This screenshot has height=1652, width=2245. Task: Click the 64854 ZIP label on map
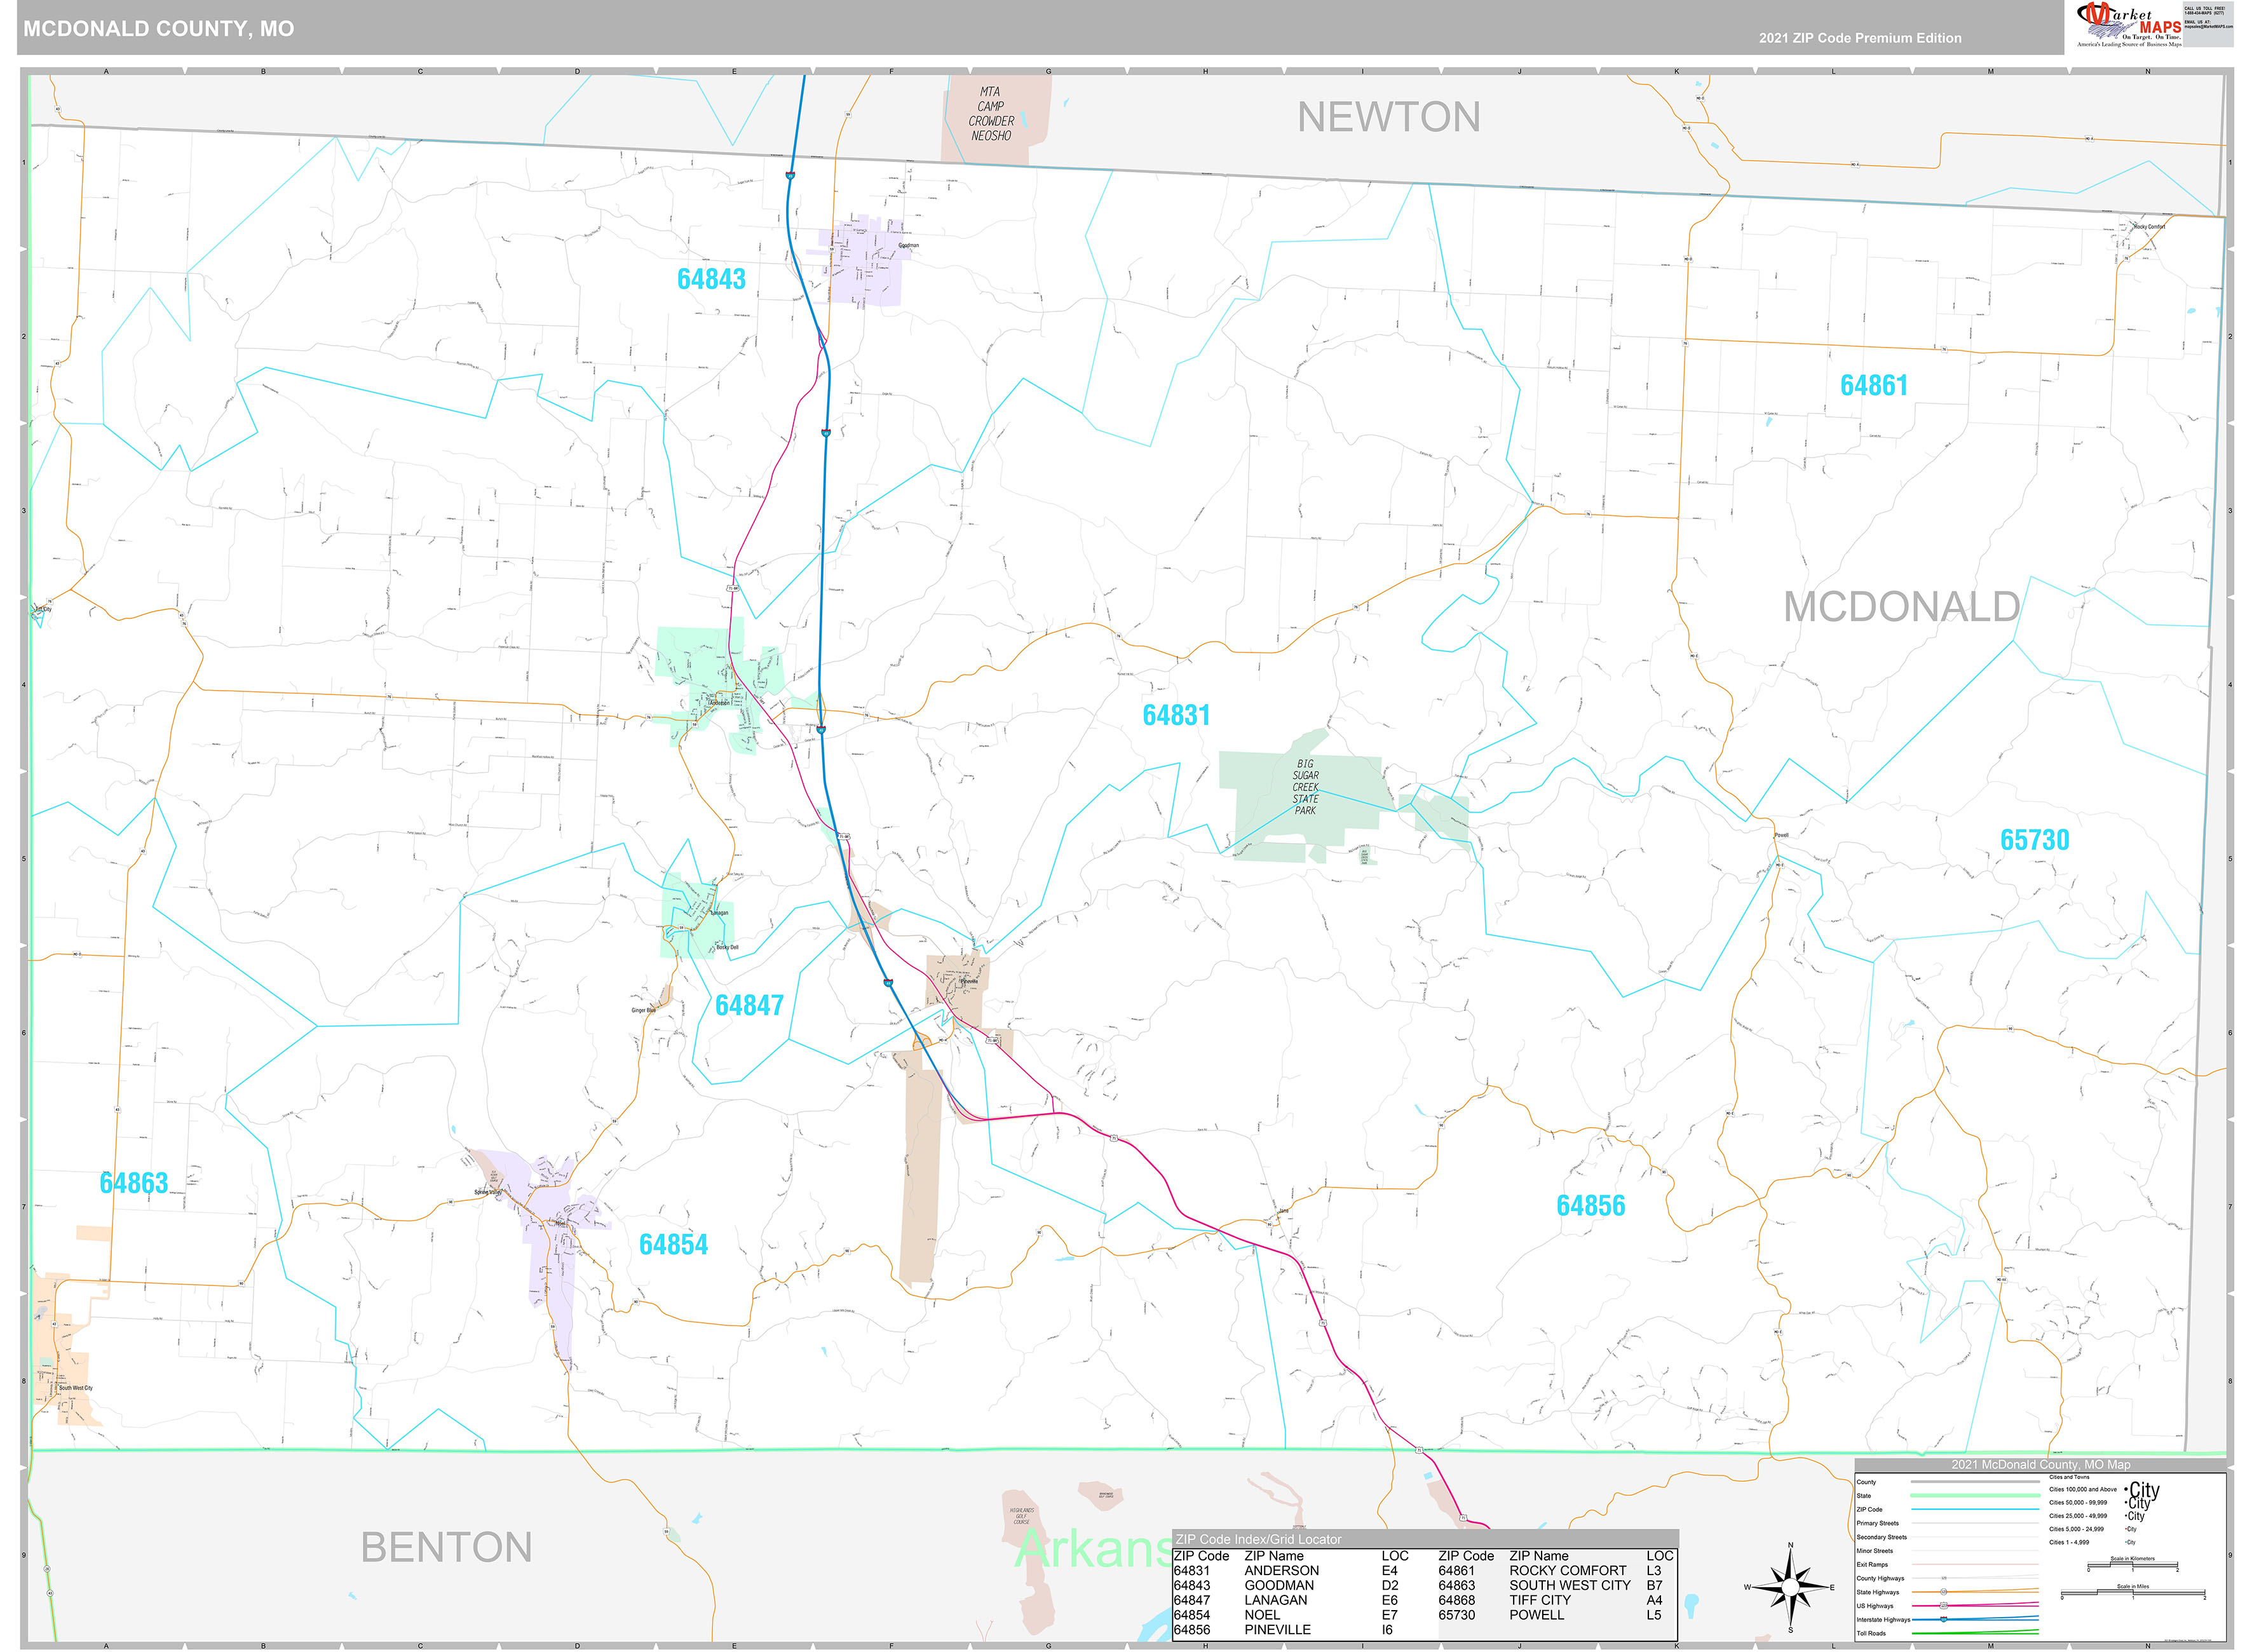pyautogui.click(x=673, y=1244)
